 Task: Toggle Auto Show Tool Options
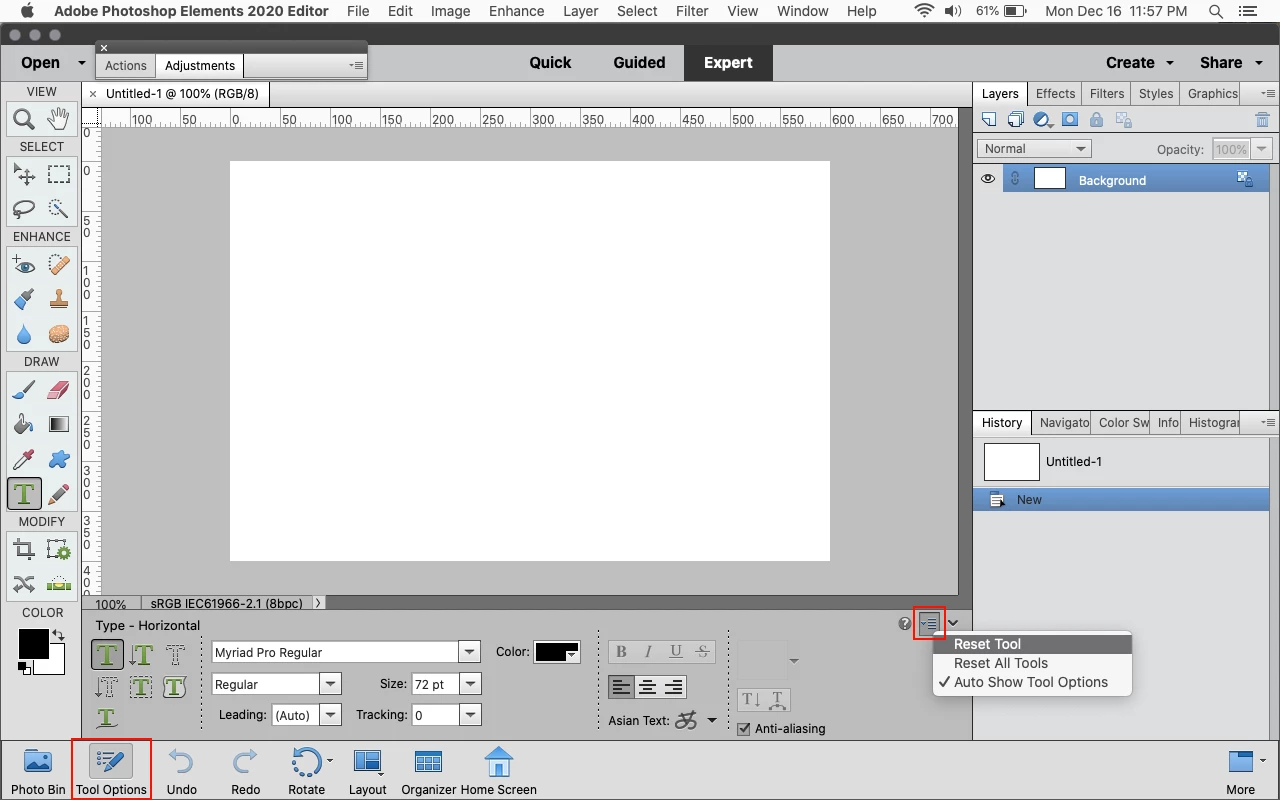click(1031, 682)
